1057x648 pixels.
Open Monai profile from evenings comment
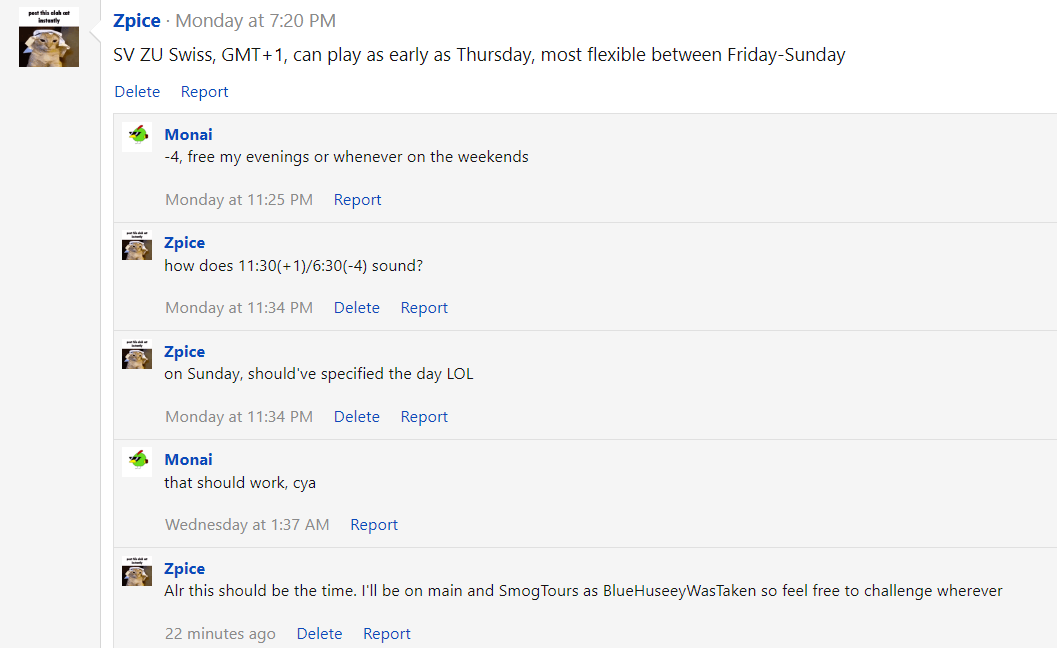188,135
